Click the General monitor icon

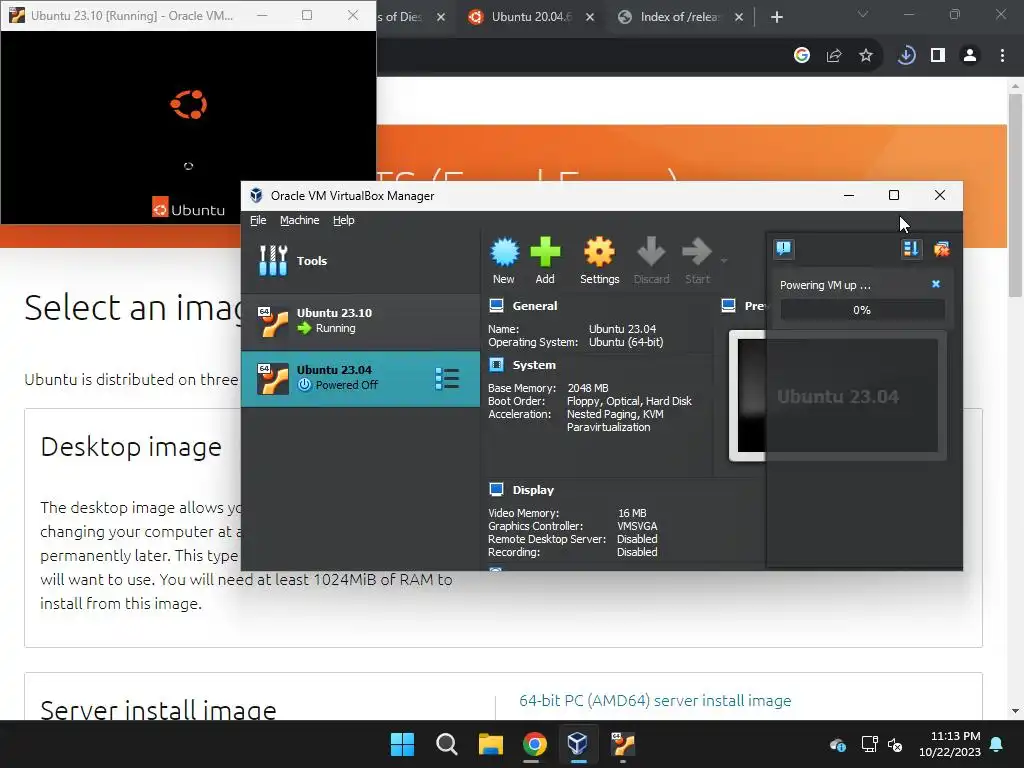click(496, 306)
